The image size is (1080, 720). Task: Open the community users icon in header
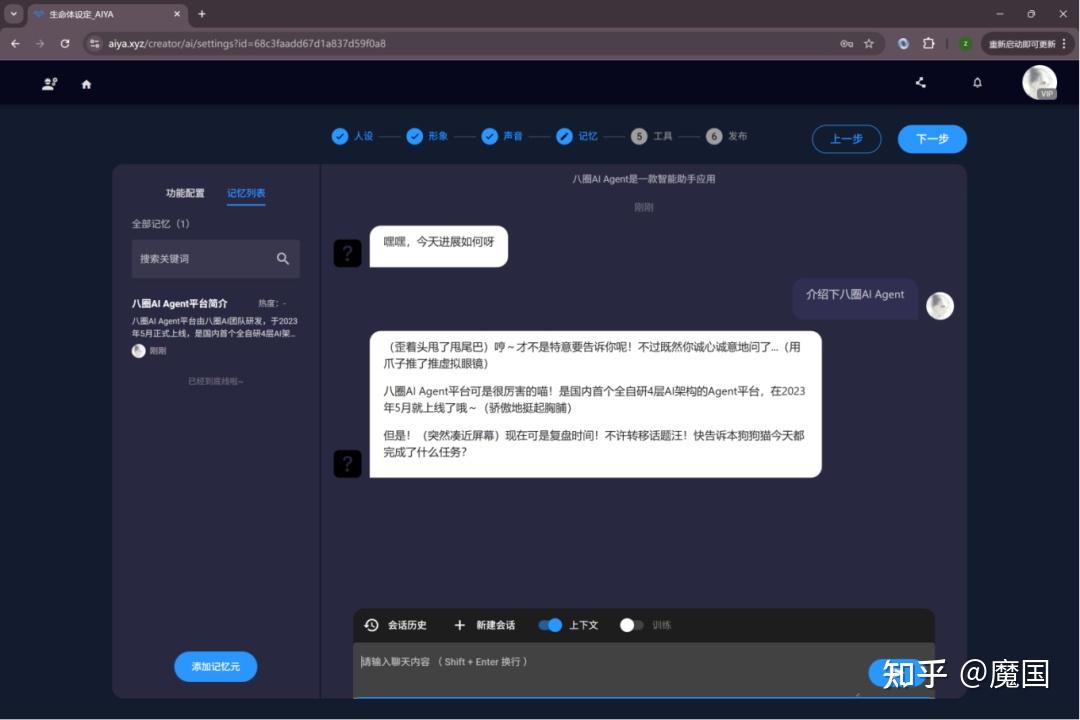(x=50, y=84)
